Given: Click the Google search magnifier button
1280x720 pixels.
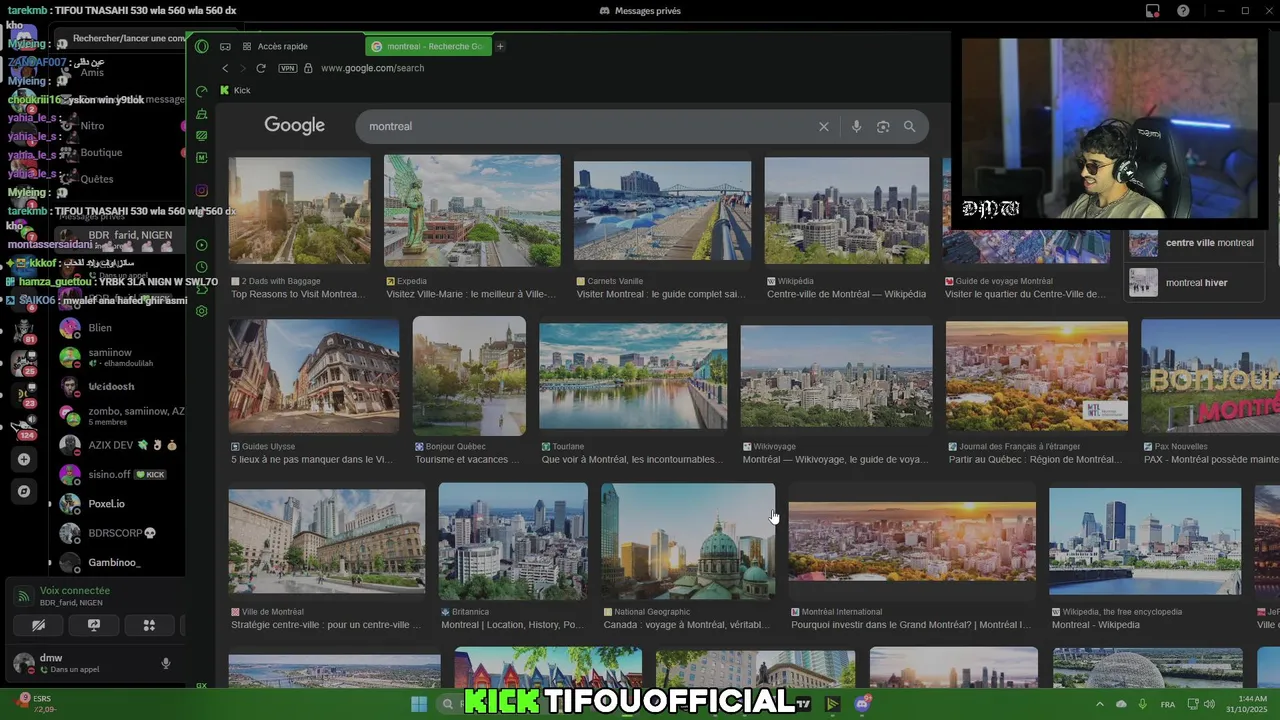Looking at the screenshot, I should tap(909, 127).
